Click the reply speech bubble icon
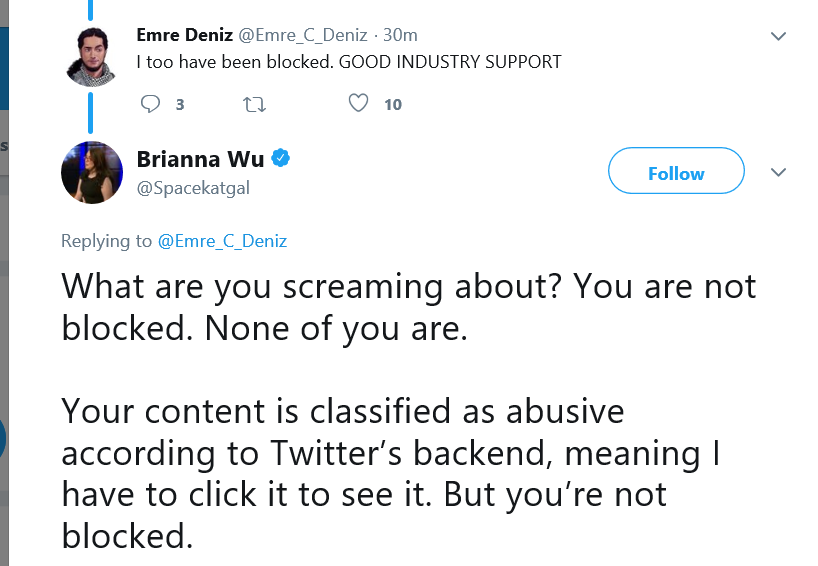Viewport: 818px width, 566px height. click(150, 104)
